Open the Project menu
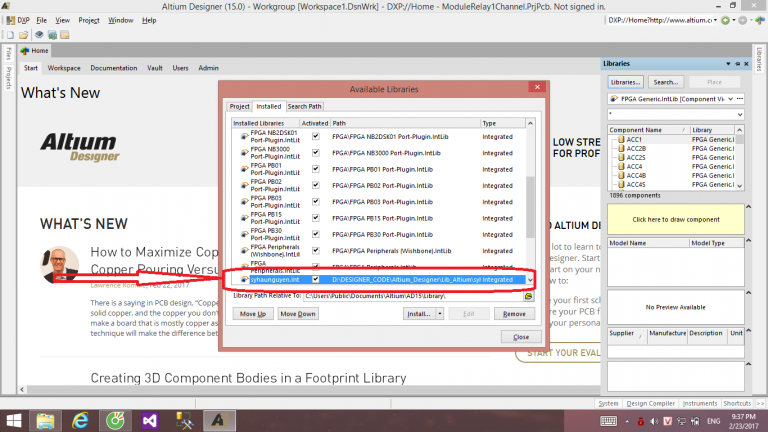768x432 pixels. pos(89,21)
